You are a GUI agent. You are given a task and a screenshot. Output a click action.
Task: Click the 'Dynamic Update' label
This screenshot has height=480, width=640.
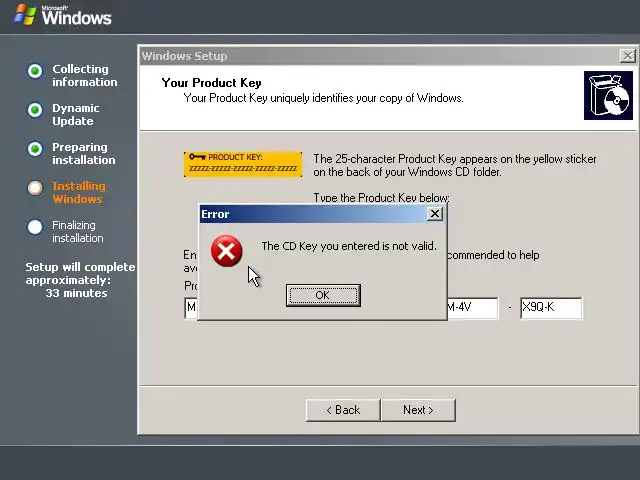click(x=76, y=115)
